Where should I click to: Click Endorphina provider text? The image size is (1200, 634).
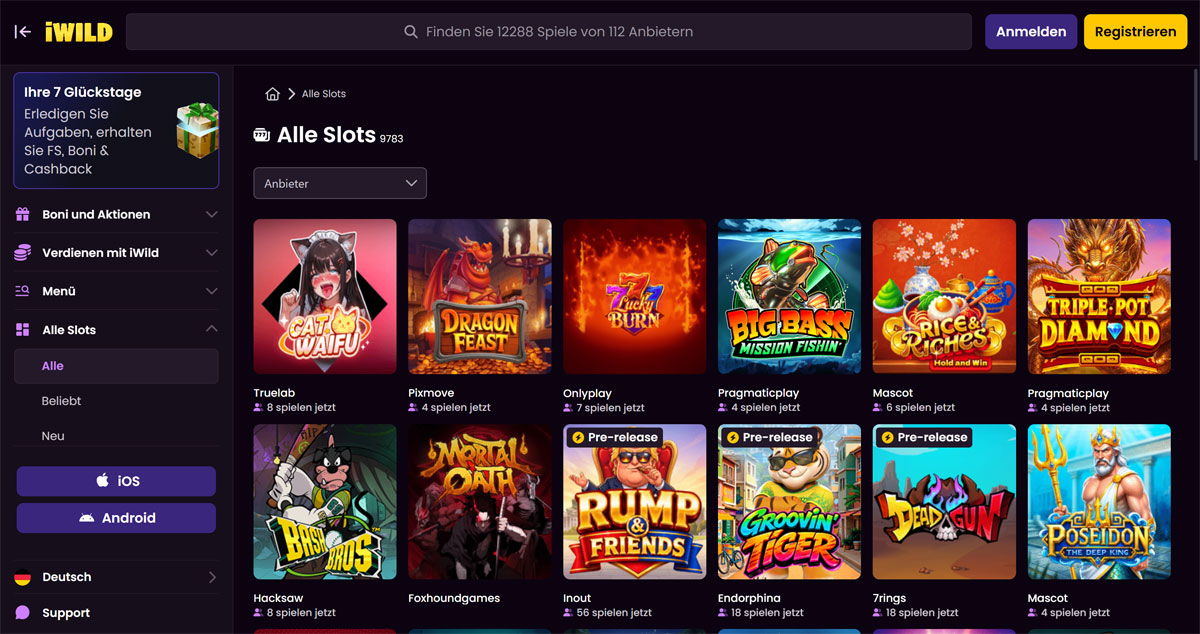[x=747, y=598]
